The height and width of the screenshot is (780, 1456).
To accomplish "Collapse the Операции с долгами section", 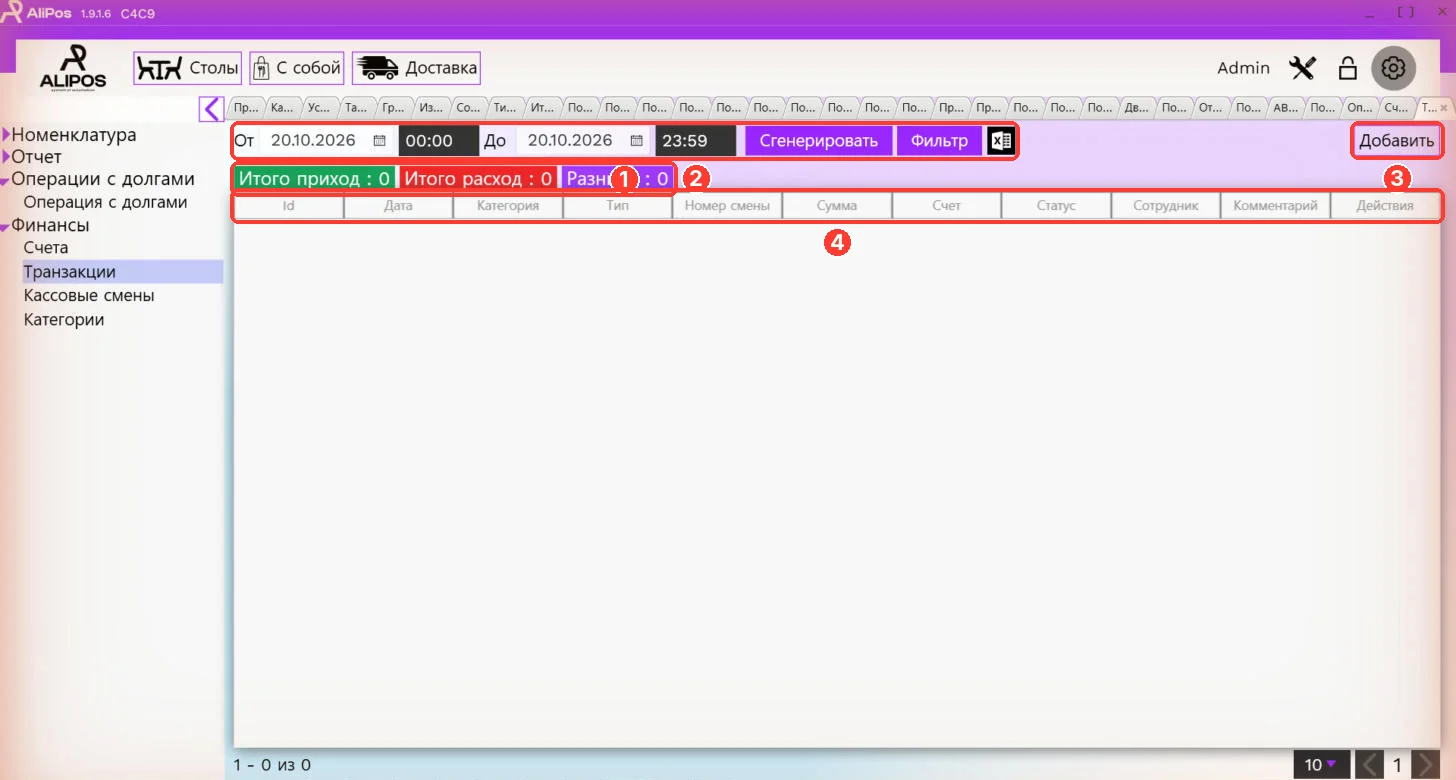I will [x=6, y=181].
